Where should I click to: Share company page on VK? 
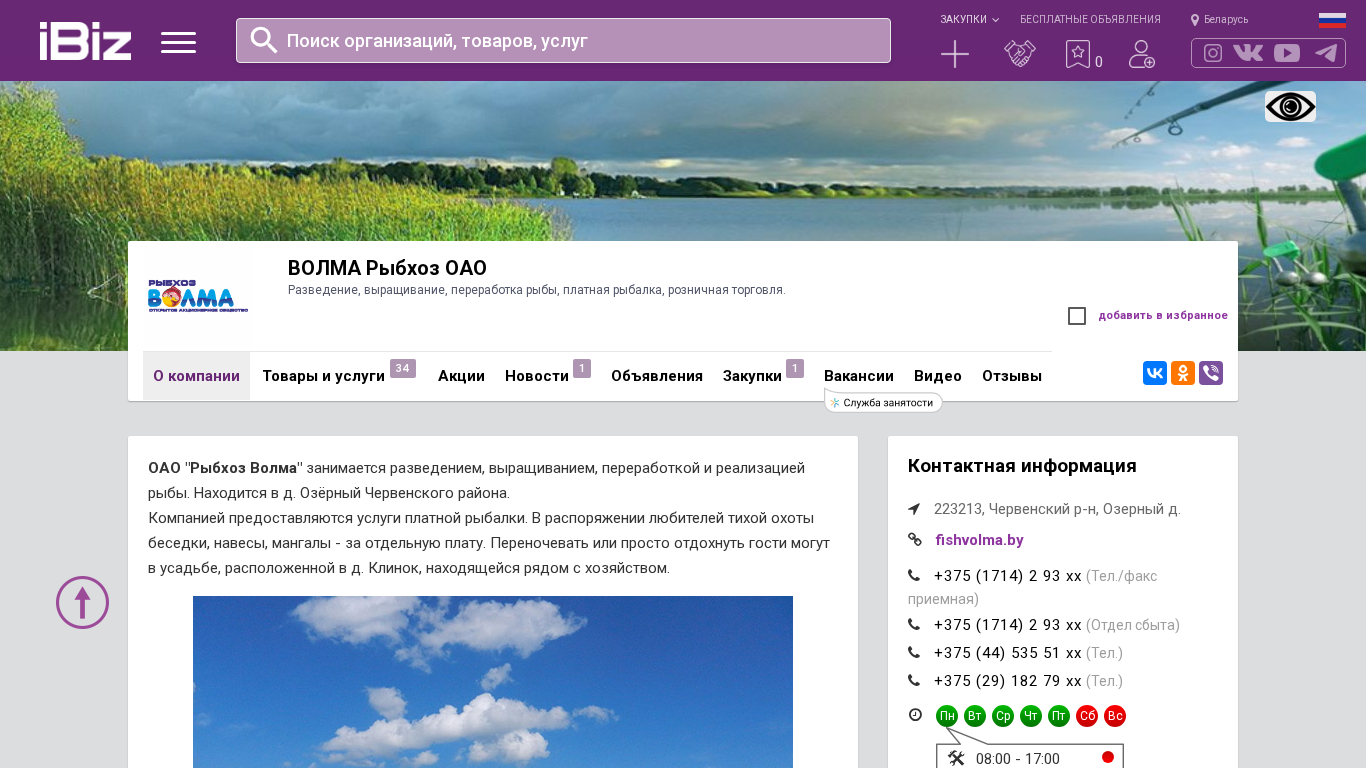point(1155,373)
